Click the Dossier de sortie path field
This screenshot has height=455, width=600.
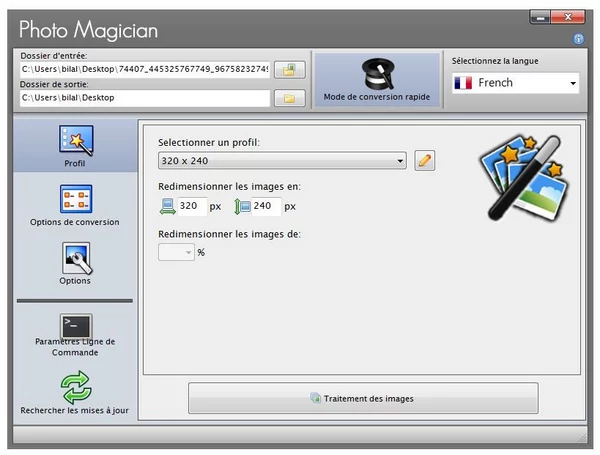point(145,98)
